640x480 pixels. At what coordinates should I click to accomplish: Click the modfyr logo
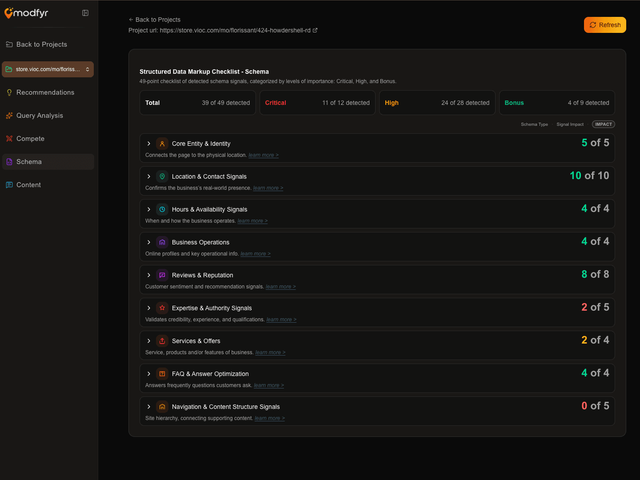click(26, 13)
